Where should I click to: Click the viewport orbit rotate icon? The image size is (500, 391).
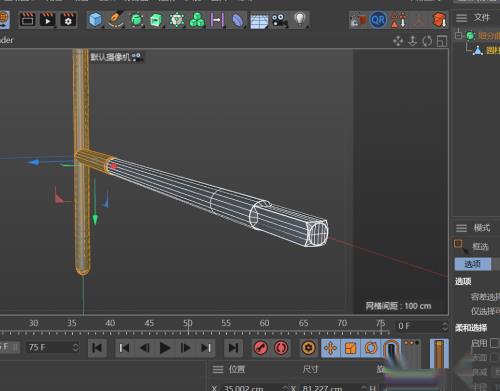[427, 41]
